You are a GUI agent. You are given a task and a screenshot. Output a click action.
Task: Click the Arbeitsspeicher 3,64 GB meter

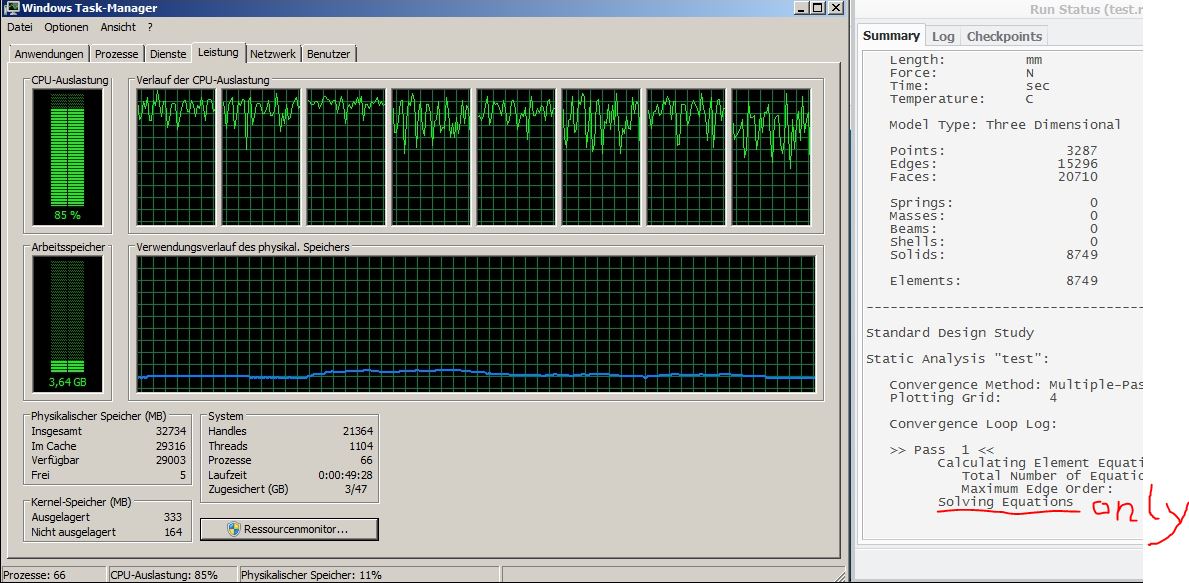tap(68, 324)
